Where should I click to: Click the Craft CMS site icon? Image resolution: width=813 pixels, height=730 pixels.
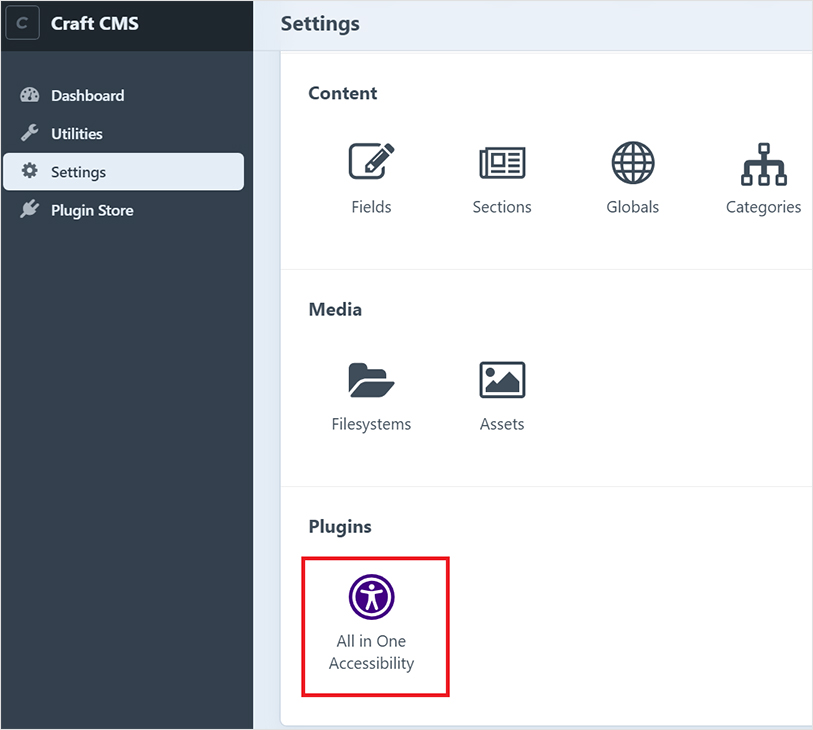22,23
